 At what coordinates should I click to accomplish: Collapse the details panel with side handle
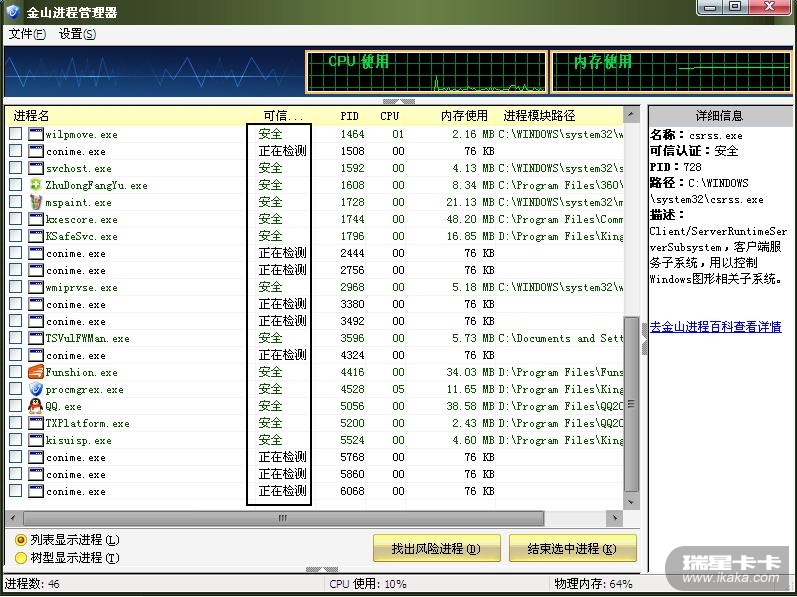pos(645,338)
